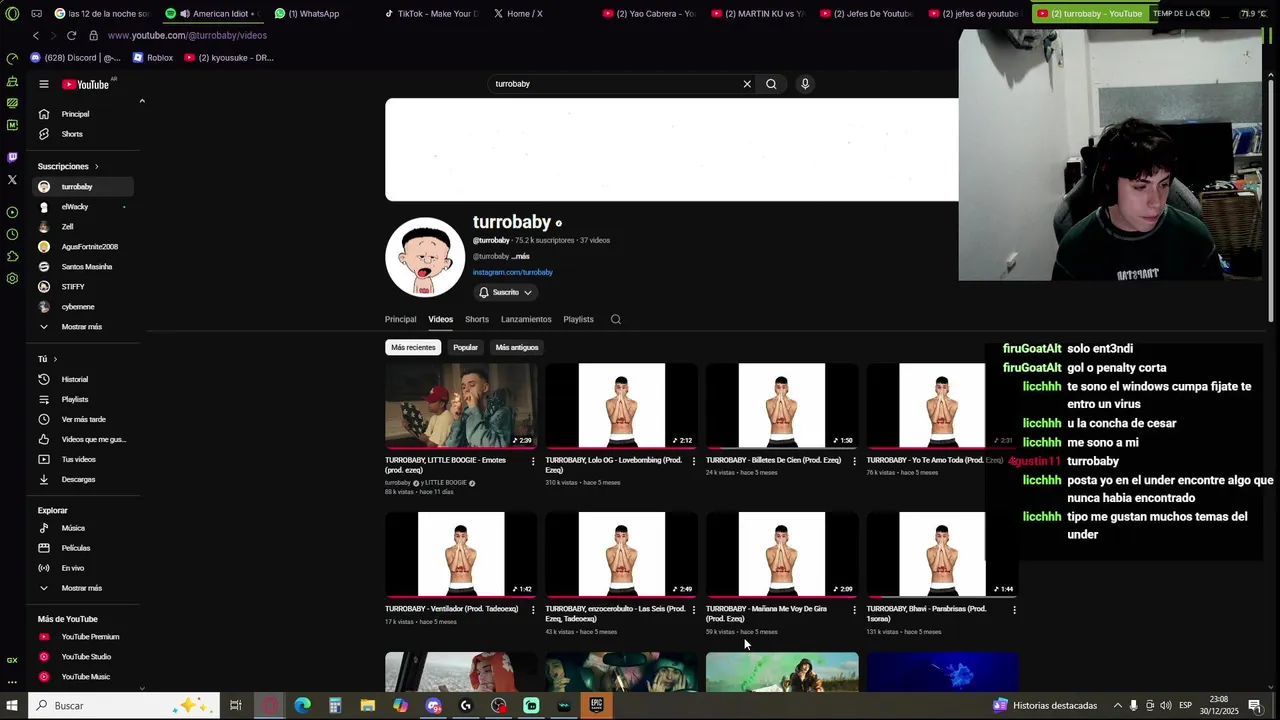Expand channel description with ...más
Image resolution: width=1280 pixels, height=720 pixels.
tap(520, 256)
